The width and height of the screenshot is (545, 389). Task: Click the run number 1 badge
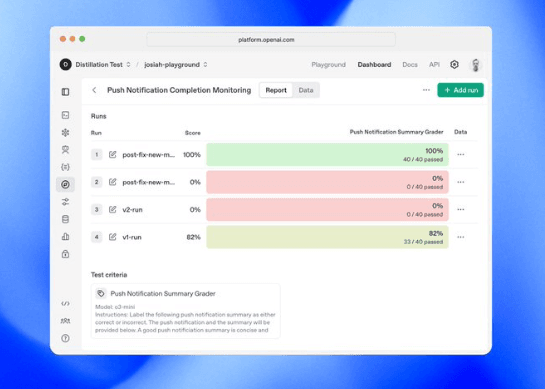coord(97,154)
